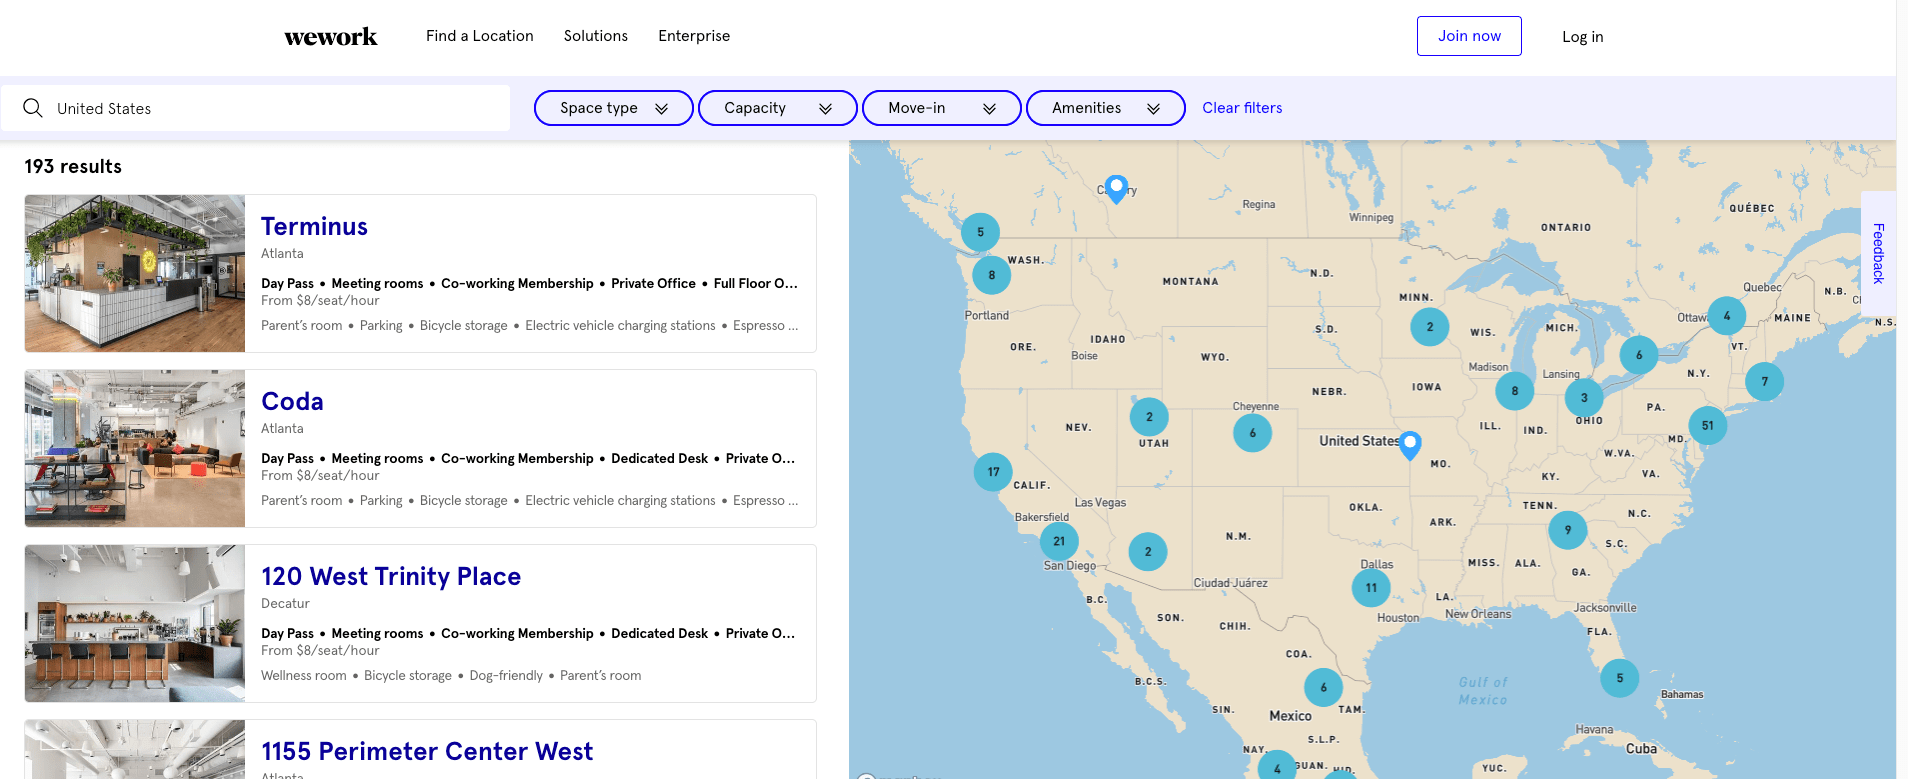Open map cluster 6 in Mexico
Screen dimensions: 1908x779
(1324, 688)
